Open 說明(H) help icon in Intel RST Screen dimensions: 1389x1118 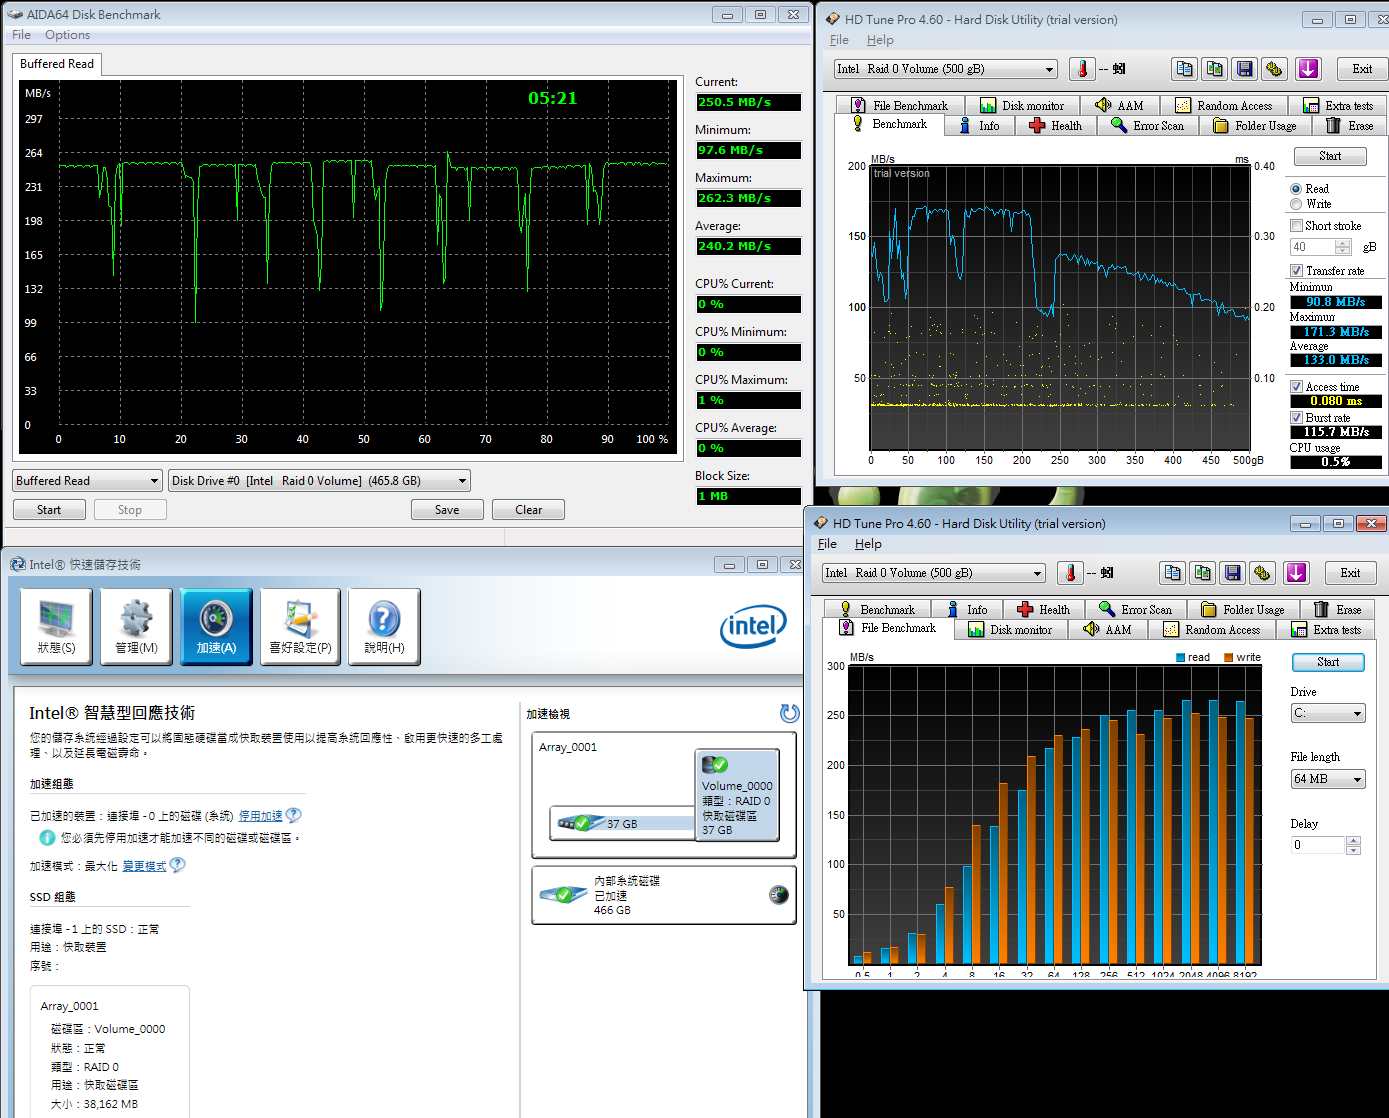pos(384,627)
